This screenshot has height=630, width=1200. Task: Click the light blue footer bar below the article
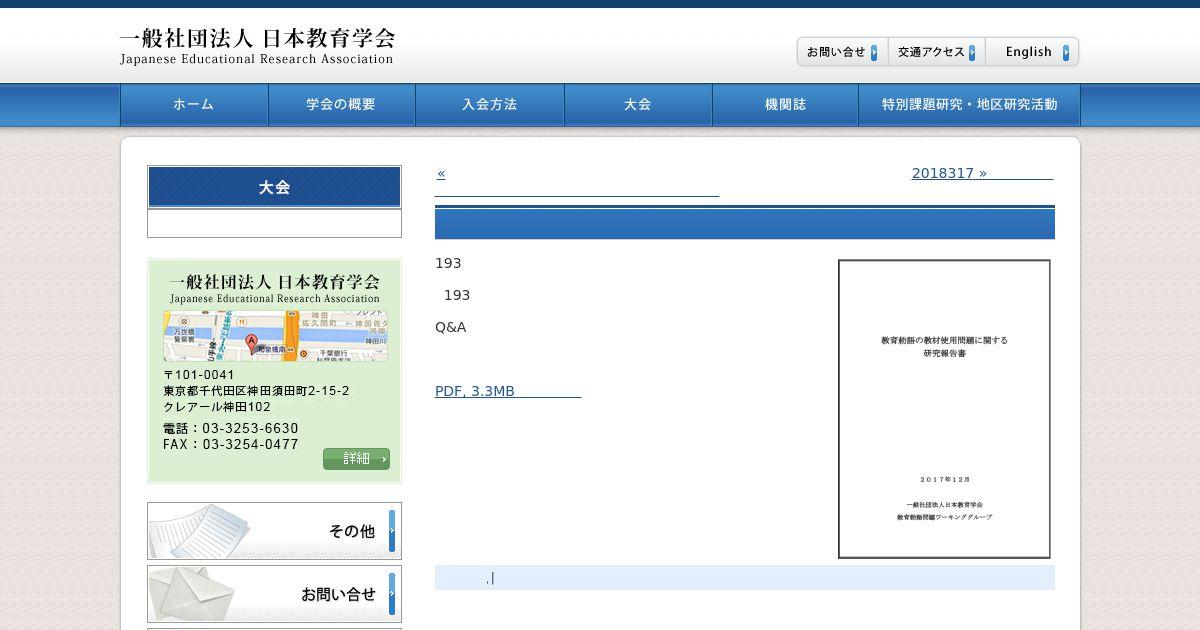coord(745,577)
